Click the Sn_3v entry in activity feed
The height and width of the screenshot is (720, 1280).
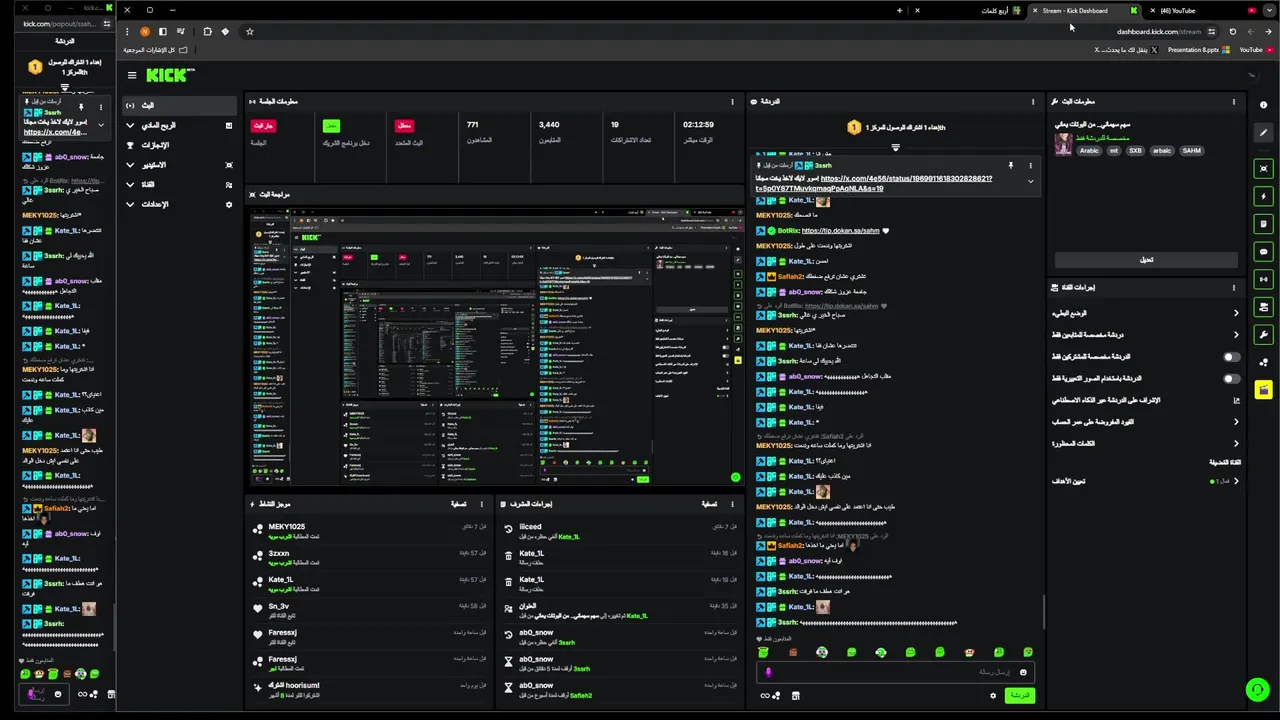(x=370, y=610)
